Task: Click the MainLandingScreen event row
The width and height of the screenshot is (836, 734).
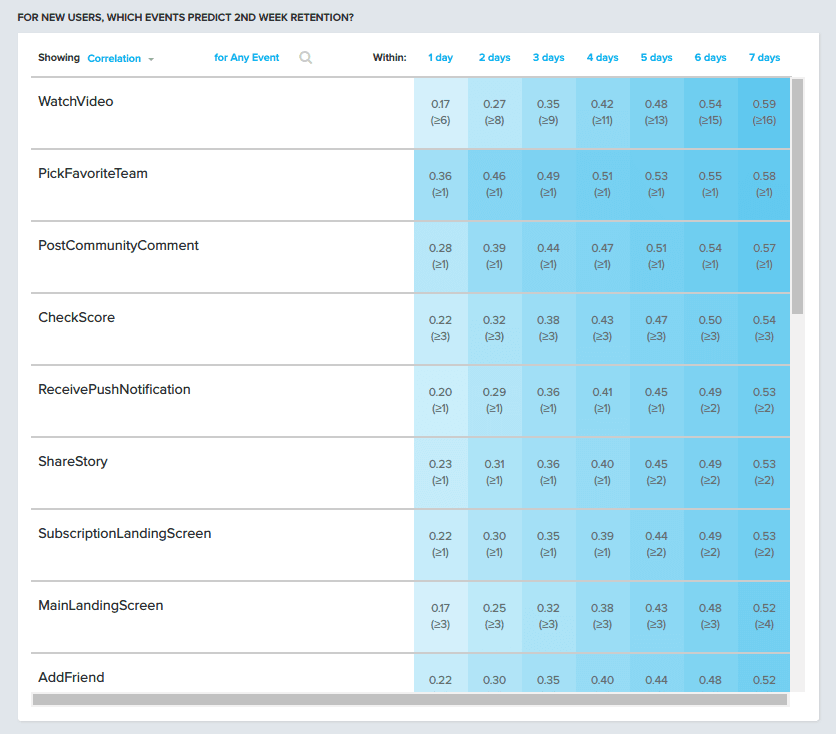Action: (x=100, y=606)
